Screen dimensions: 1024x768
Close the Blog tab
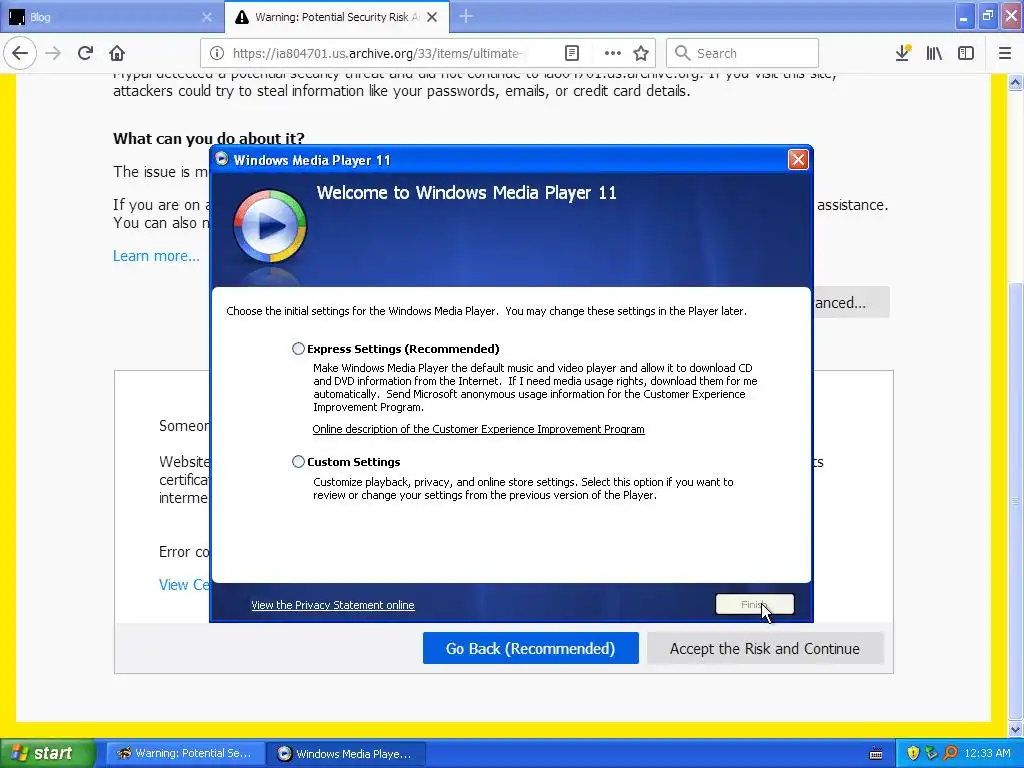tap(207, 17)
